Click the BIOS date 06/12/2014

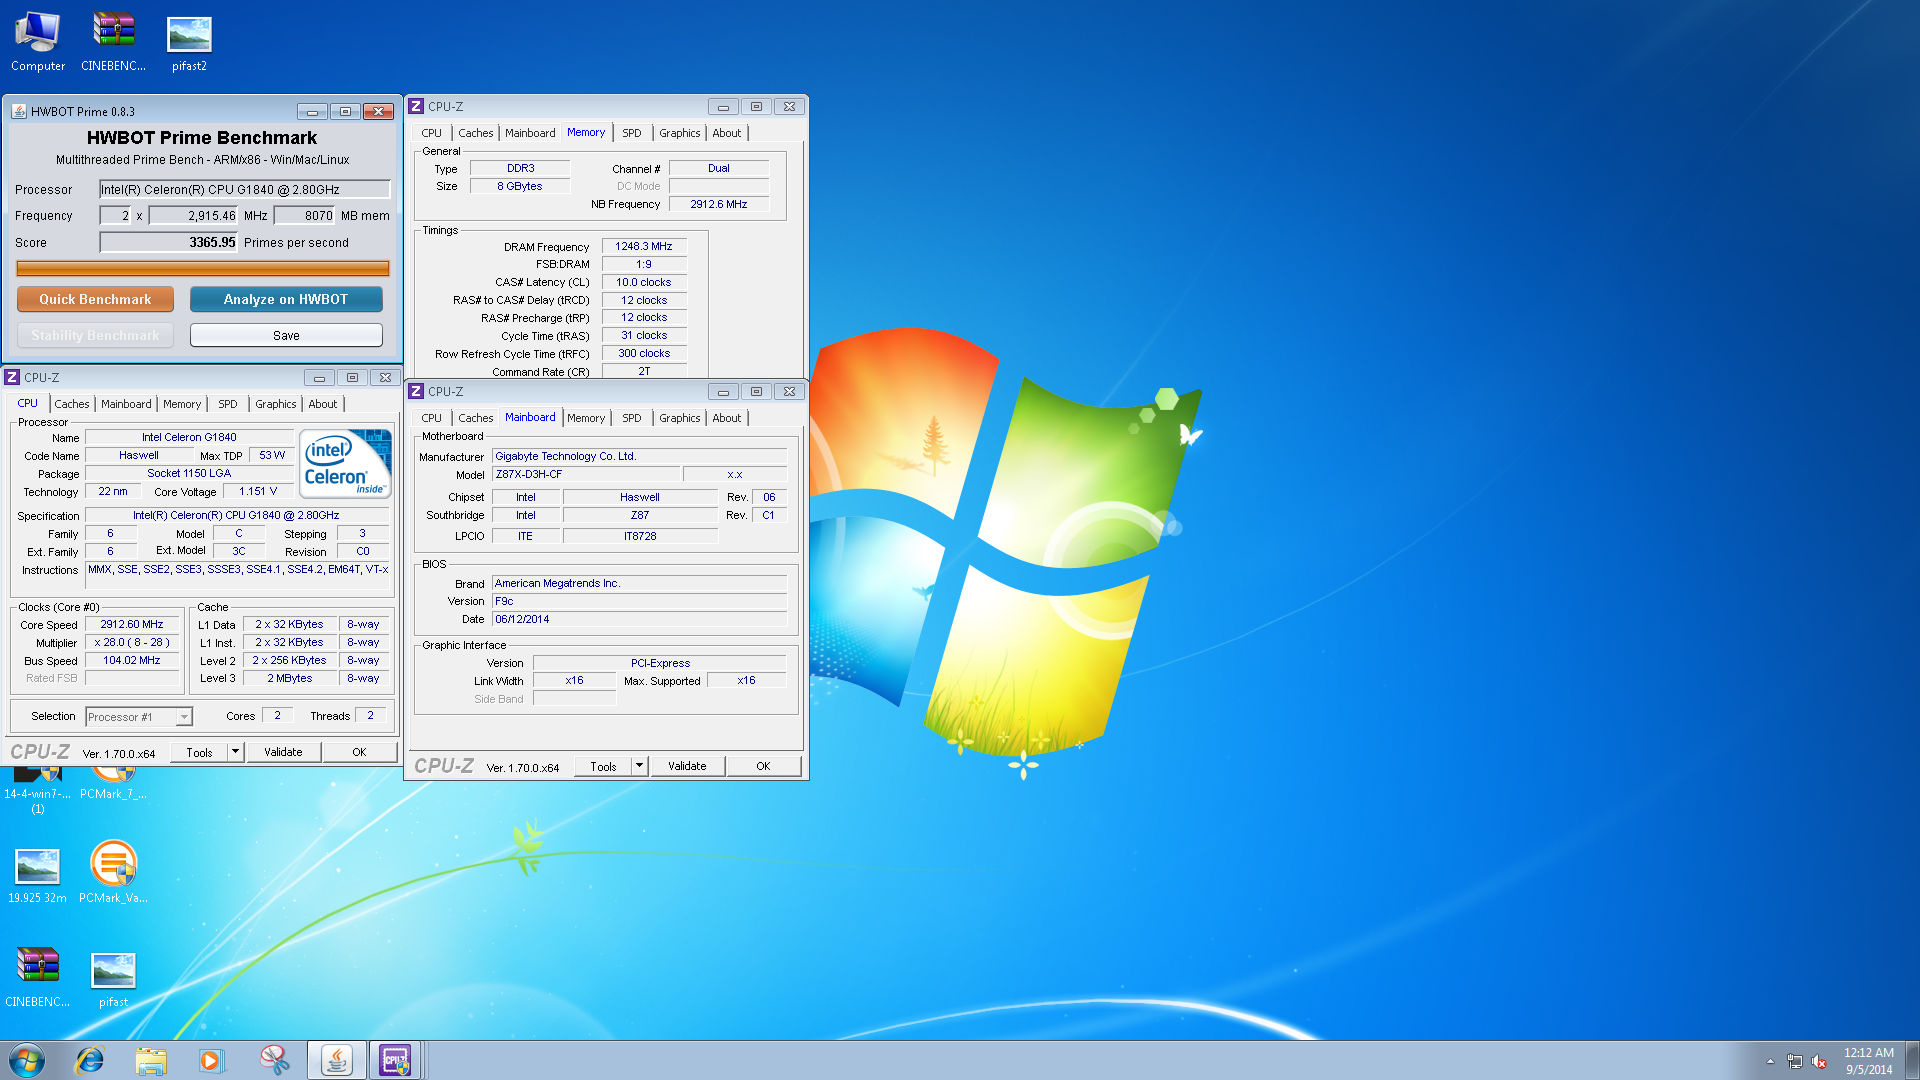click(x=640, y=619)
